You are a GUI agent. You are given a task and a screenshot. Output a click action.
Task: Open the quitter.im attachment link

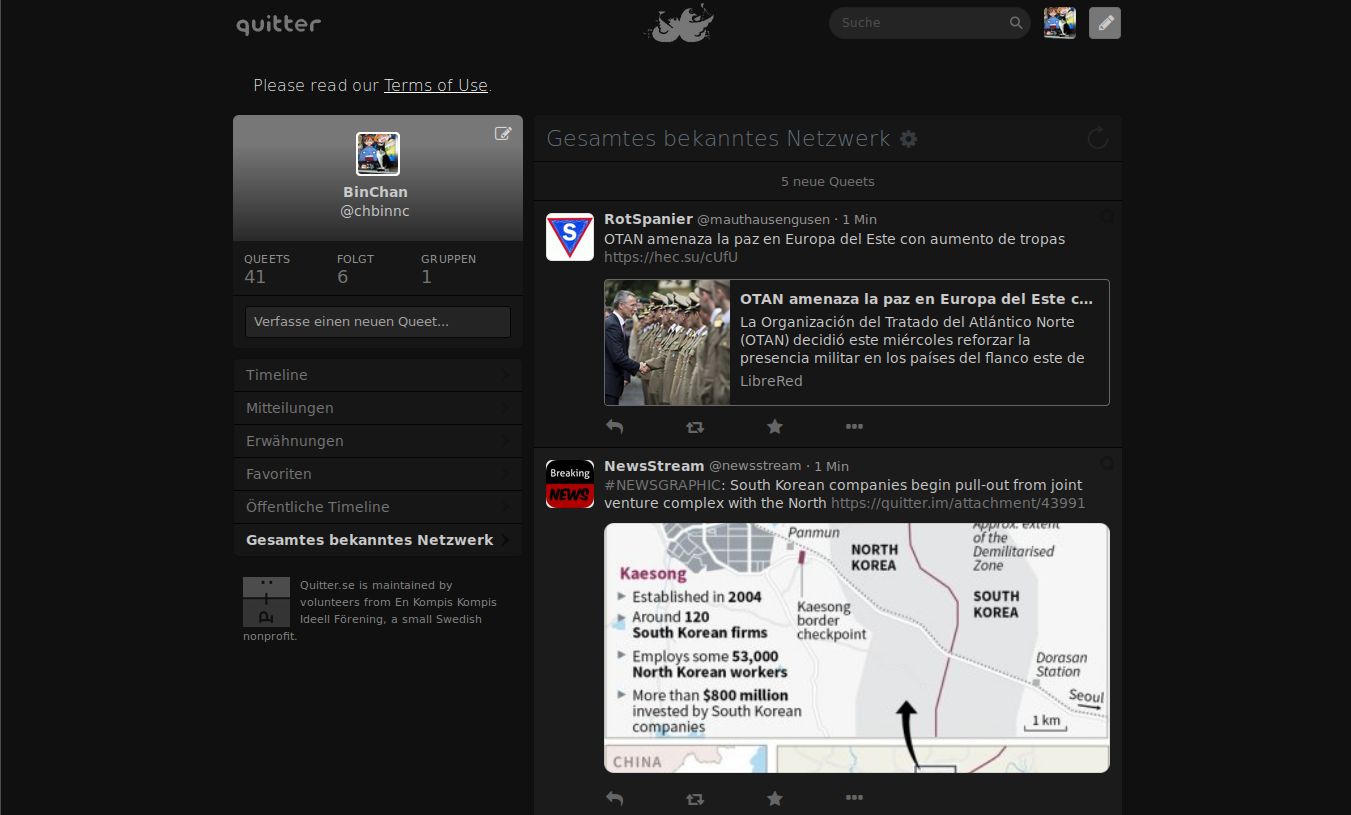click(958, 503)
